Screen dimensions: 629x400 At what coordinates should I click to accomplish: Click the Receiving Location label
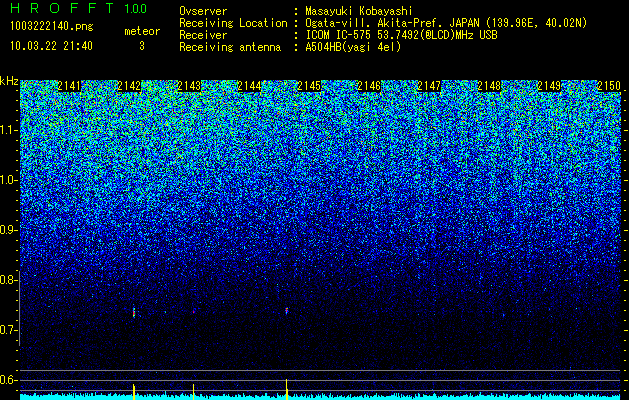pos(233,23)
